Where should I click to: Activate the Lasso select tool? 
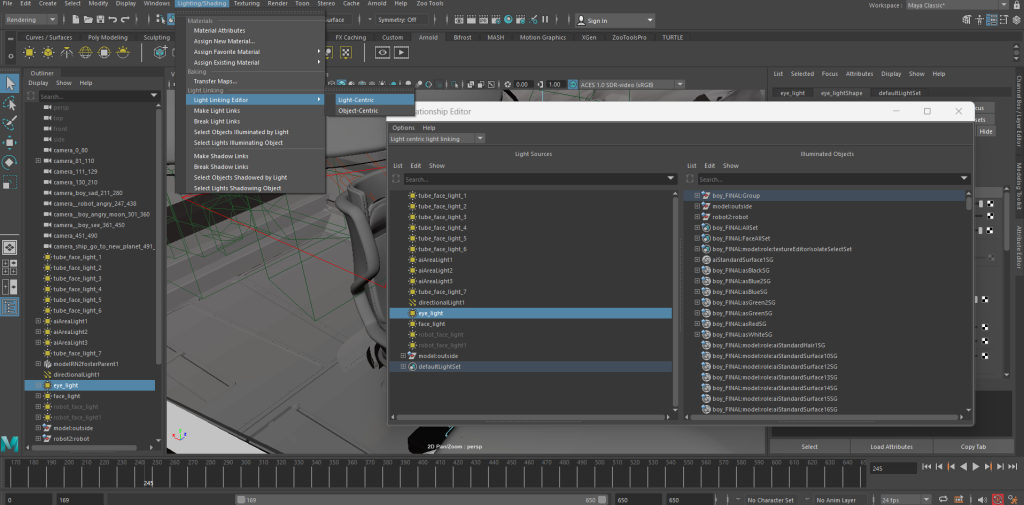pos(10,103)
